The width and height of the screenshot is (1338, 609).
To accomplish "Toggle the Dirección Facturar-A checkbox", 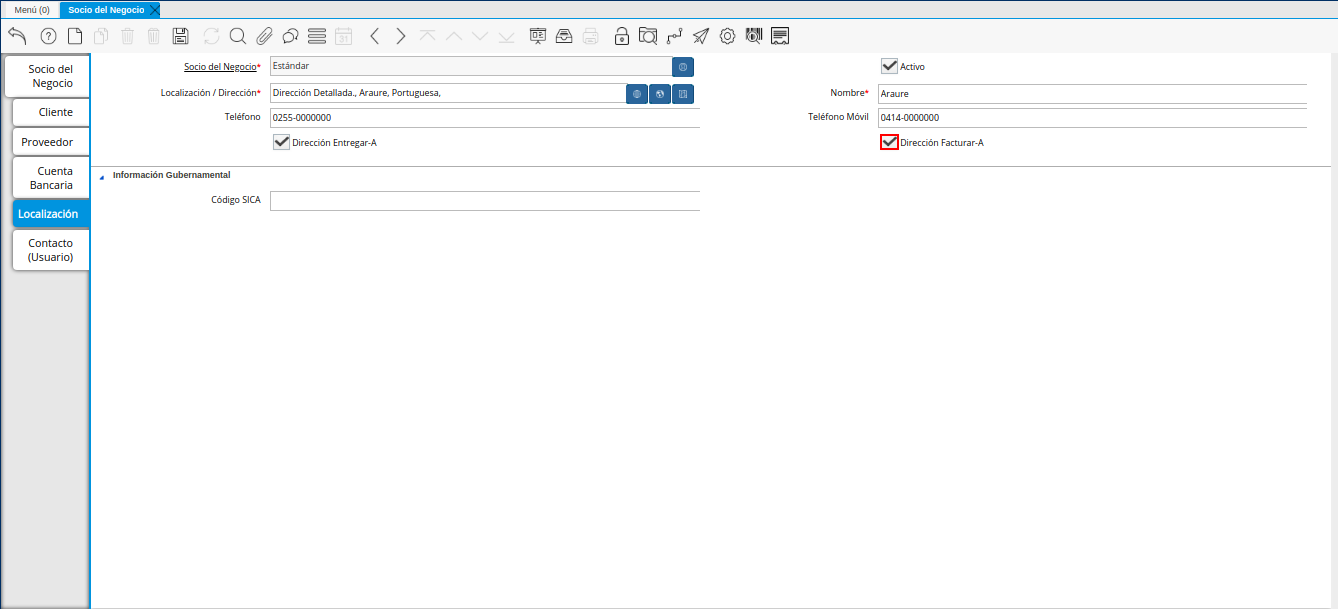I will tap(889, 142).
